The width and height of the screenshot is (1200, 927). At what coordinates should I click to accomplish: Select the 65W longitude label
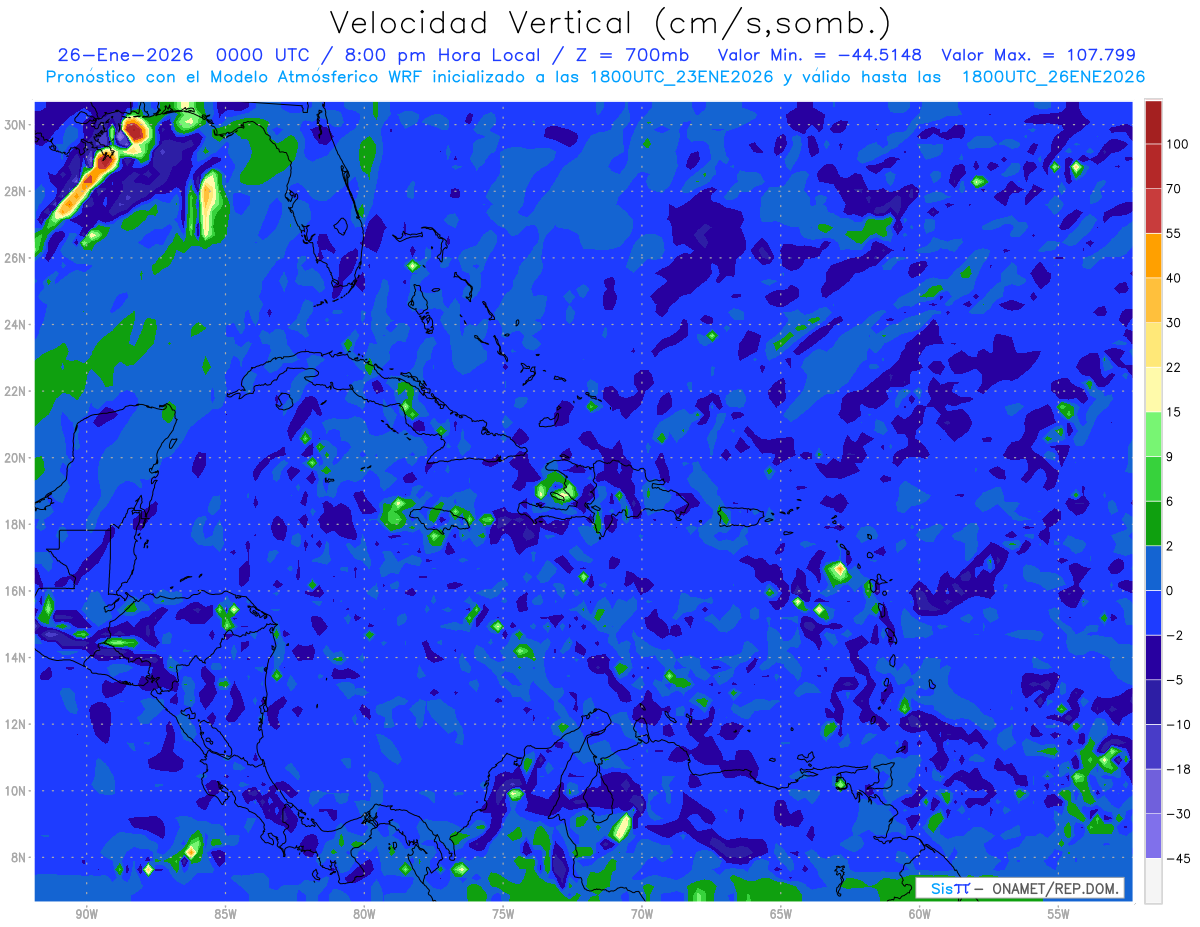point(781,915)
